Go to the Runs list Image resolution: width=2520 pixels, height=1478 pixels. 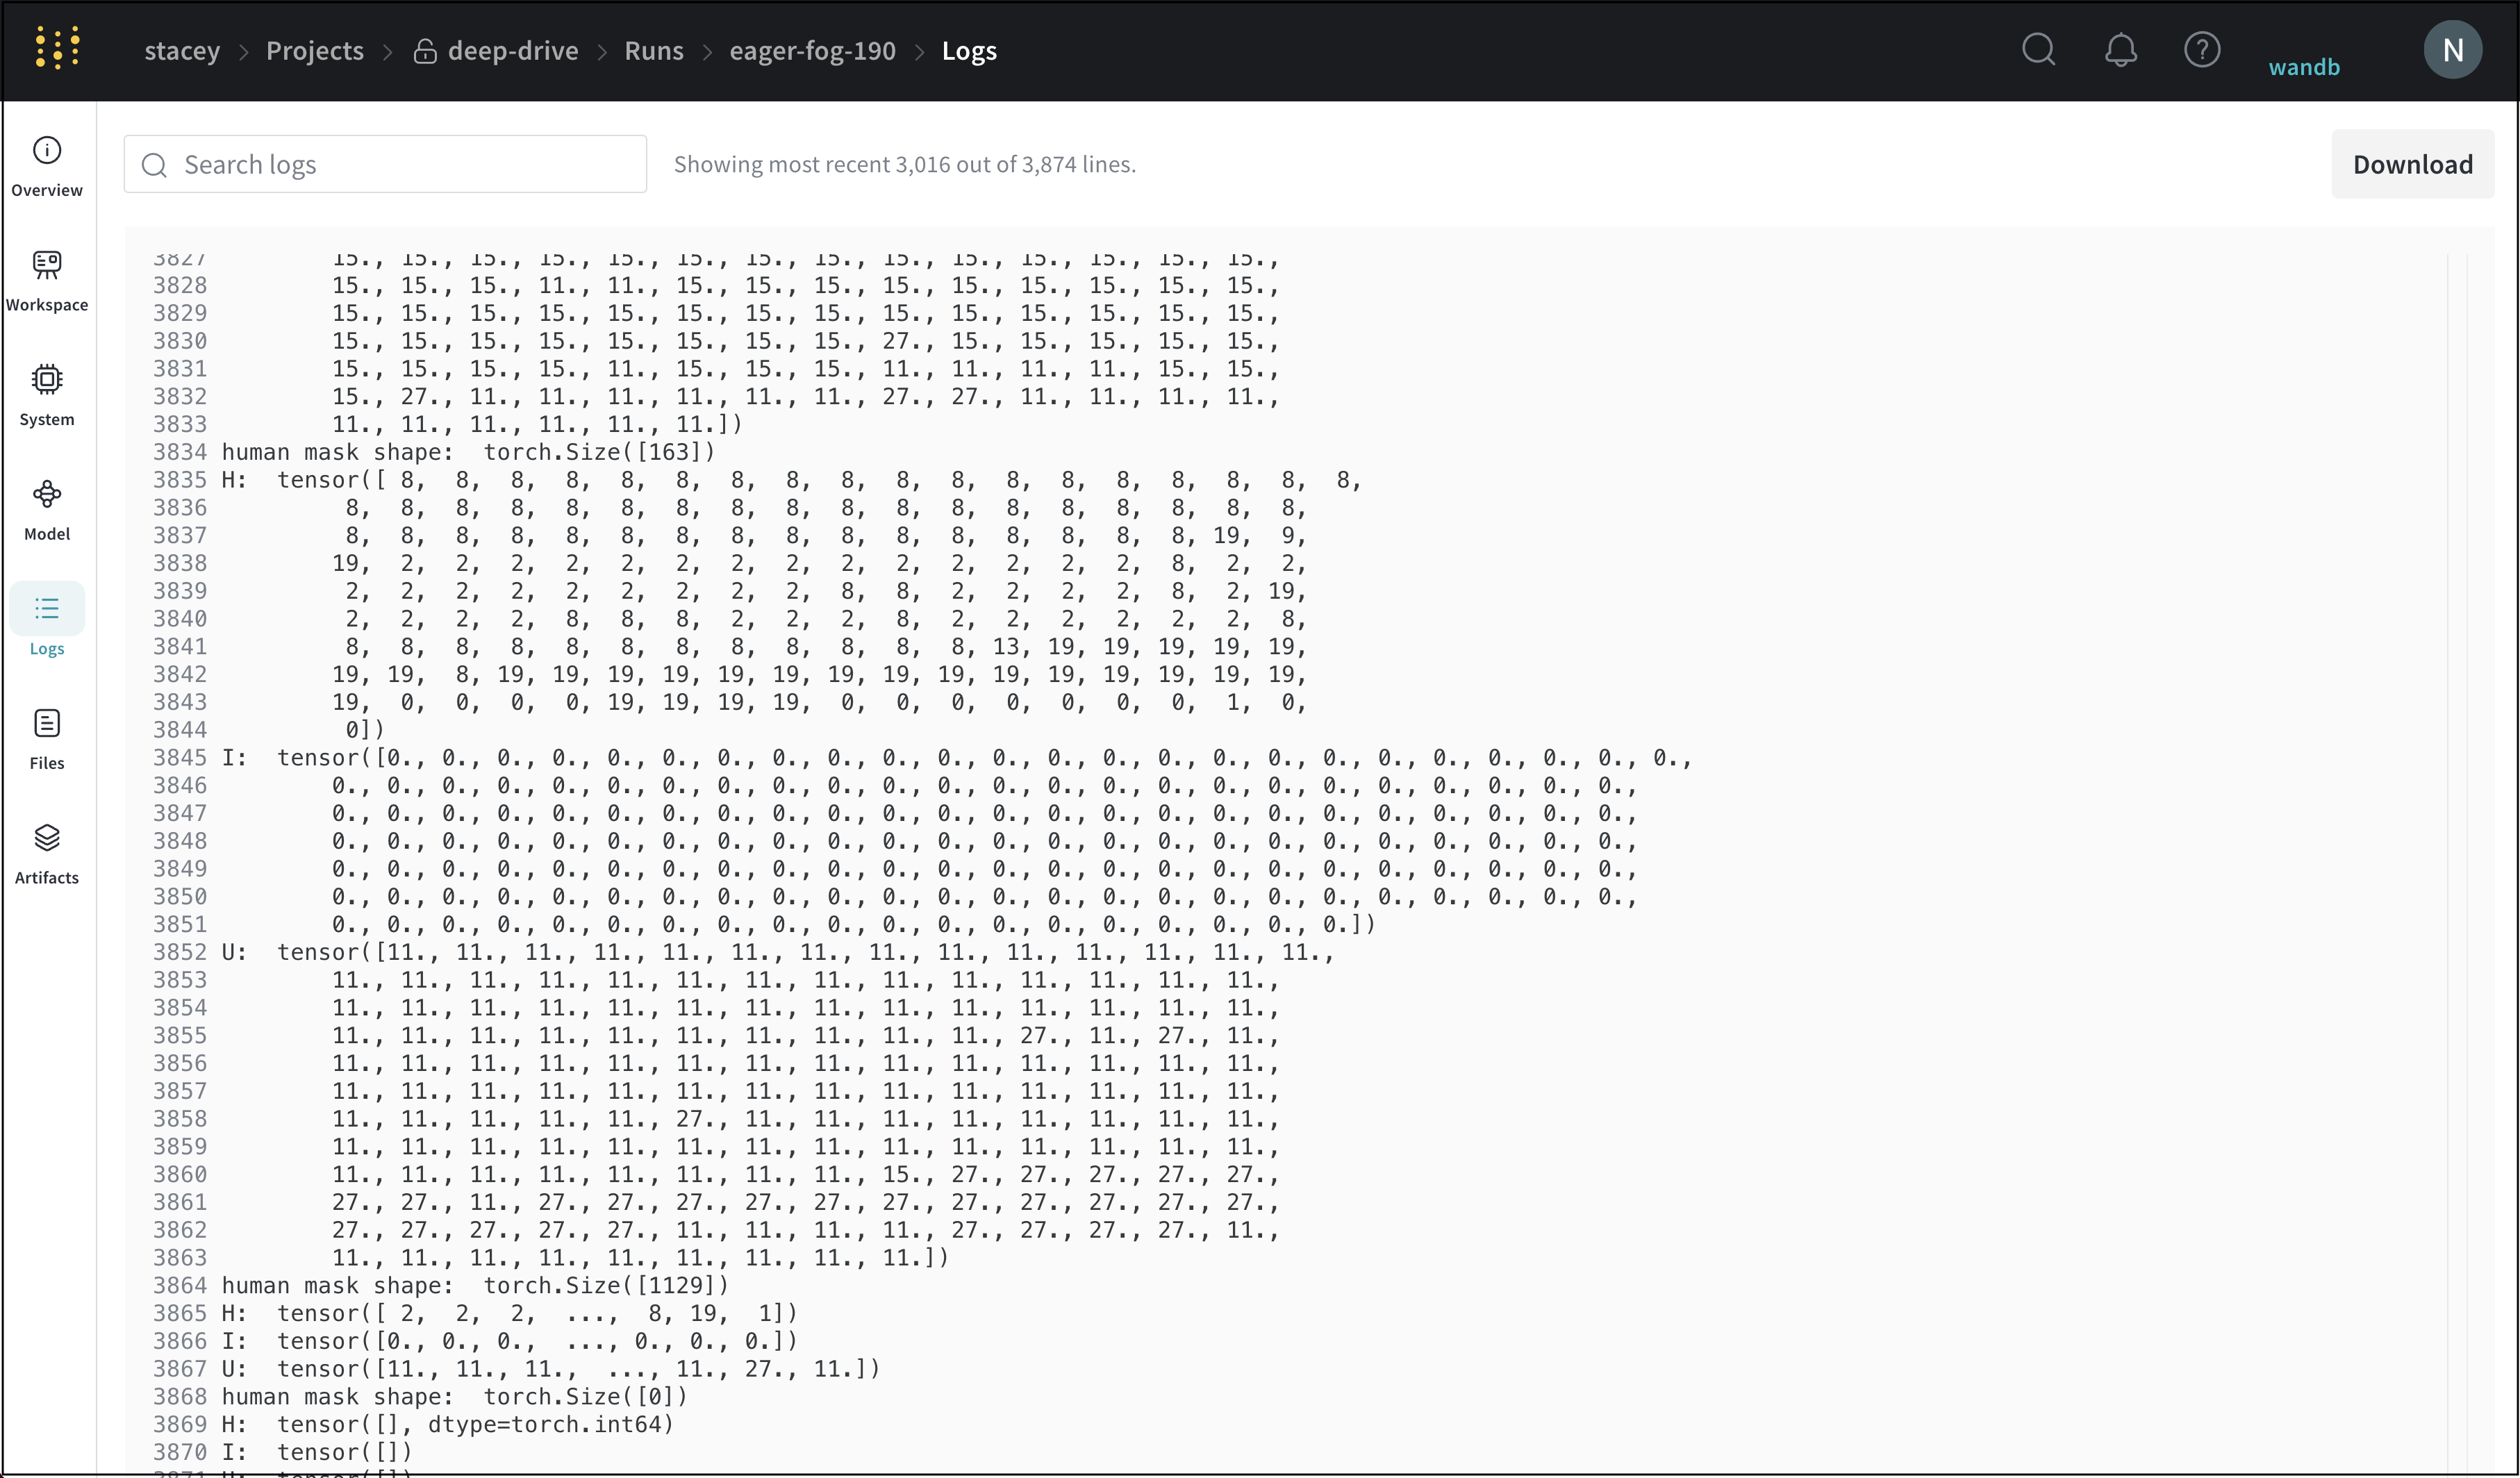tap(653, 50)
